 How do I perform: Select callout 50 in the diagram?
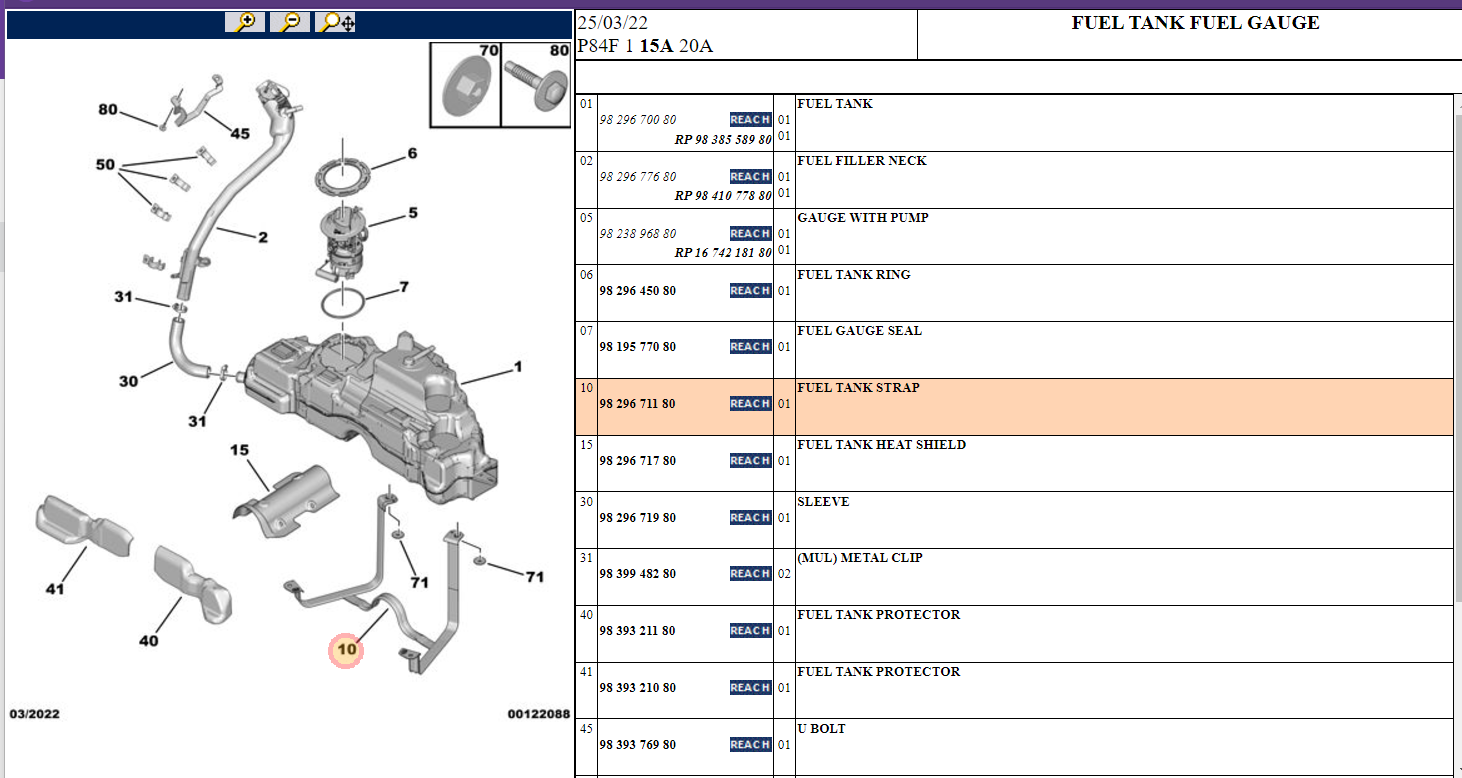(x=105, y=165)
